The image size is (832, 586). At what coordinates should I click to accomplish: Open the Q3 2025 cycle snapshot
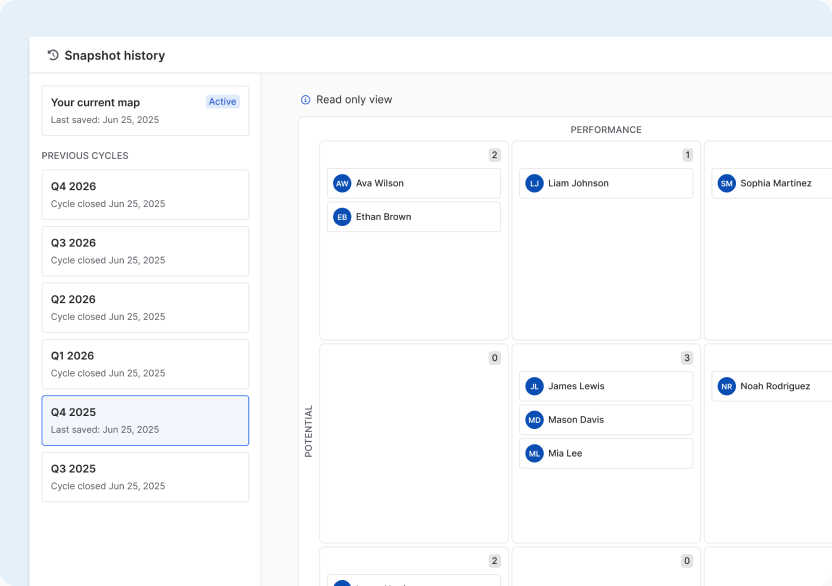[x=145, y=477]
